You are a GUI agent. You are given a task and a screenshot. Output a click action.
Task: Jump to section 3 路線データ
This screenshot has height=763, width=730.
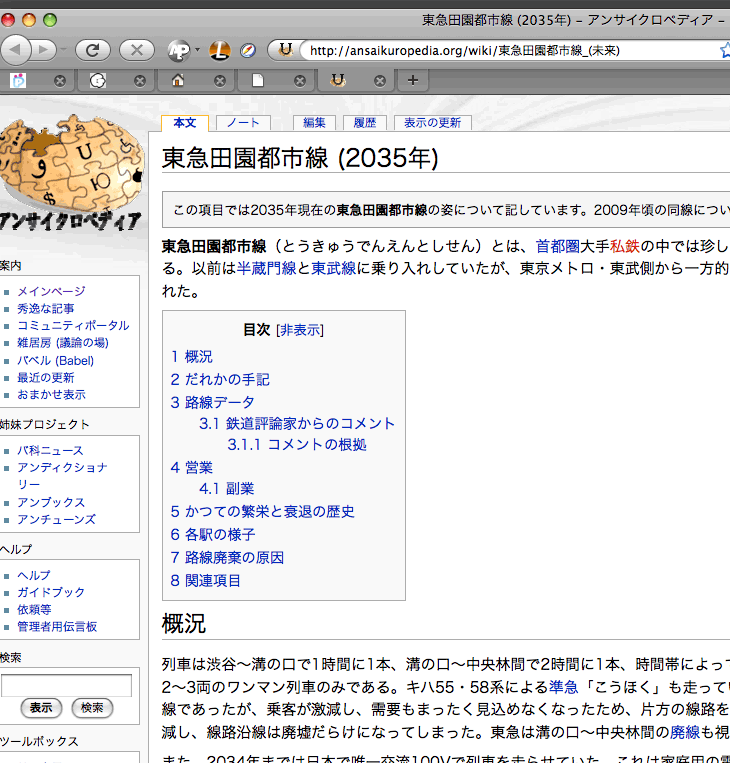(212, 402)
